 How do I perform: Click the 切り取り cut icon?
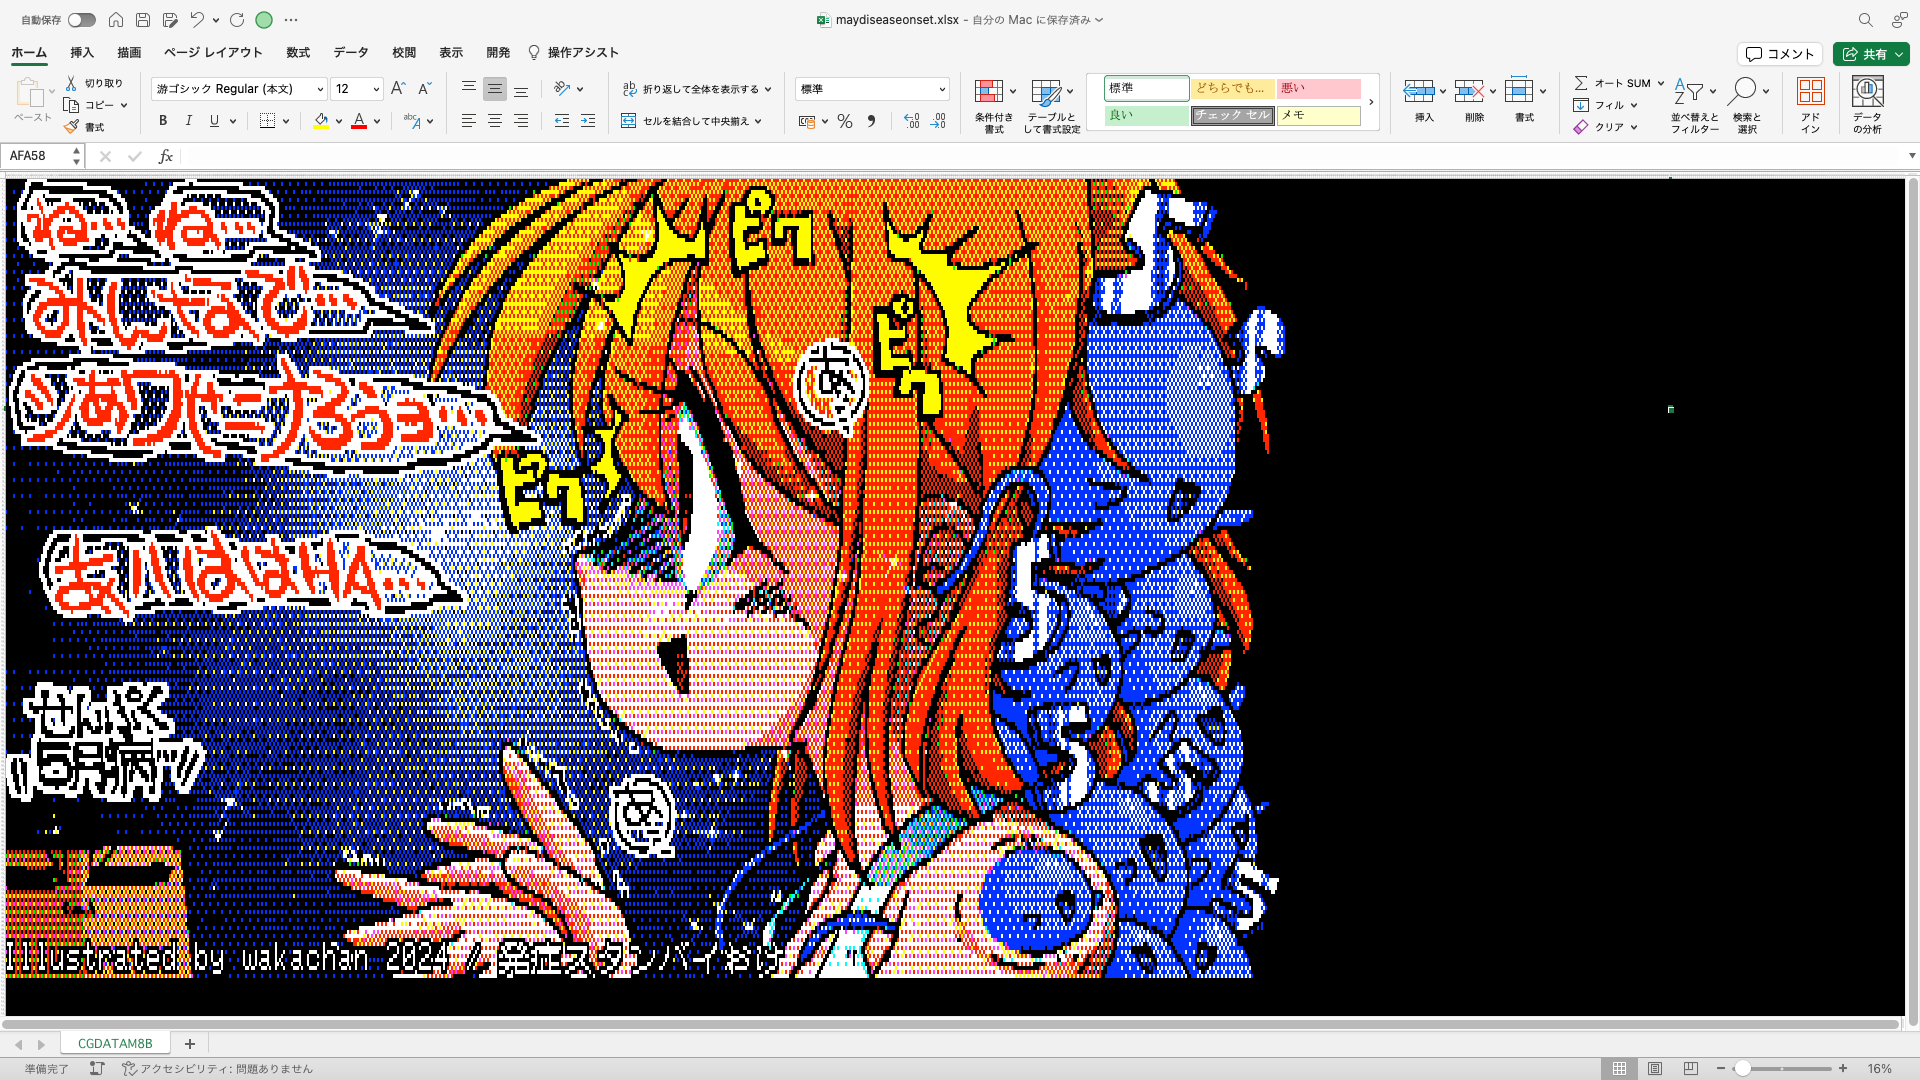[x=71, y=83]
